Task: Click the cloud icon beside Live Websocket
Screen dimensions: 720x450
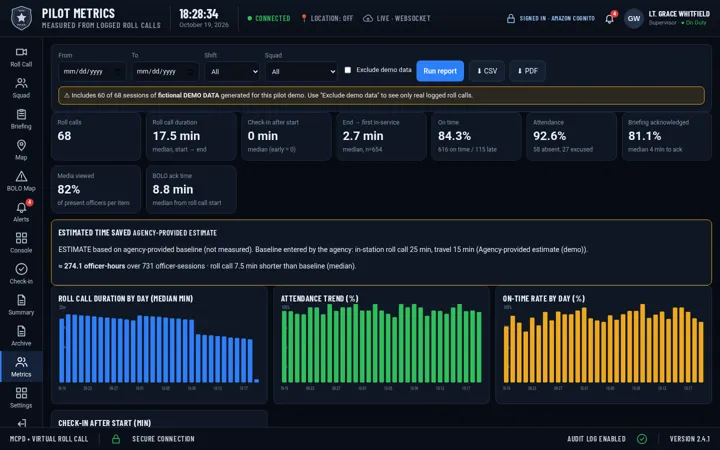Action: point(368,18)
